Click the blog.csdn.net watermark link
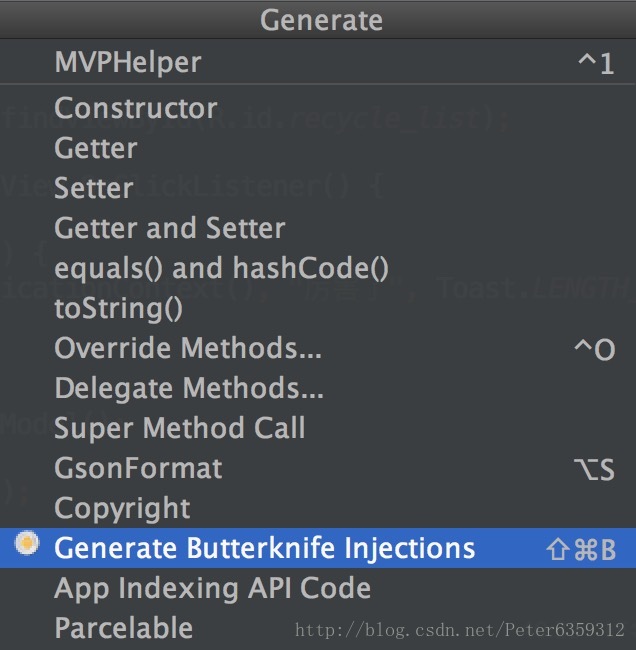636x650 pixels. point(459,630)
